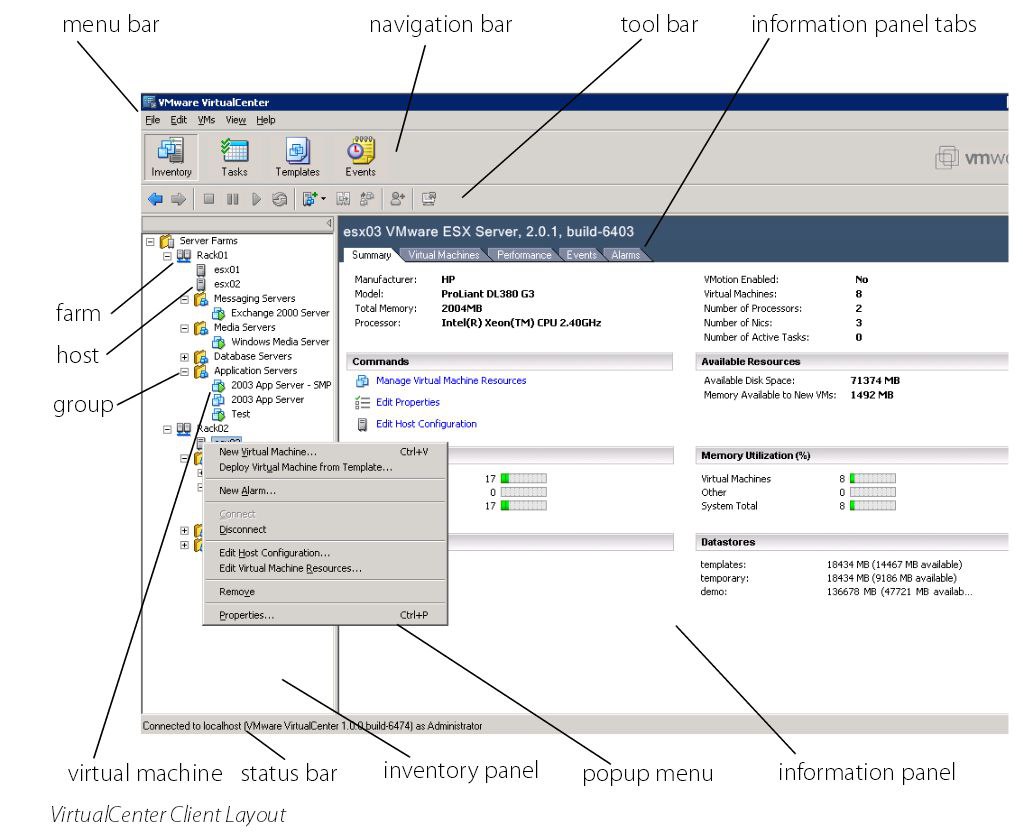Click the Migrate virtual machine toolbar icon
Screen dimensions: 1023x839
(x=343, y=199)
